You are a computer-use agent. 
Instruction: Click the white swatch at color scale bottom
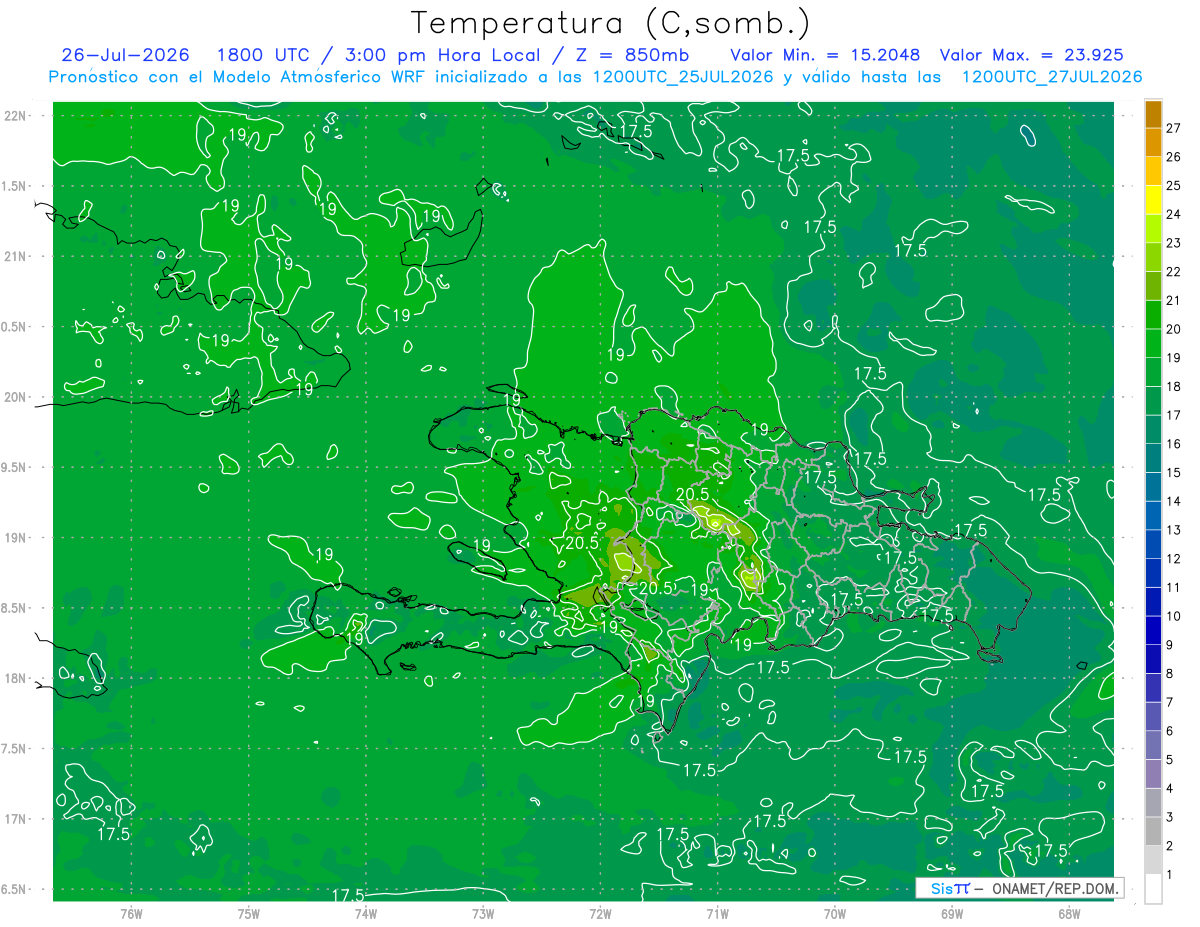(x=1153, y=889)
